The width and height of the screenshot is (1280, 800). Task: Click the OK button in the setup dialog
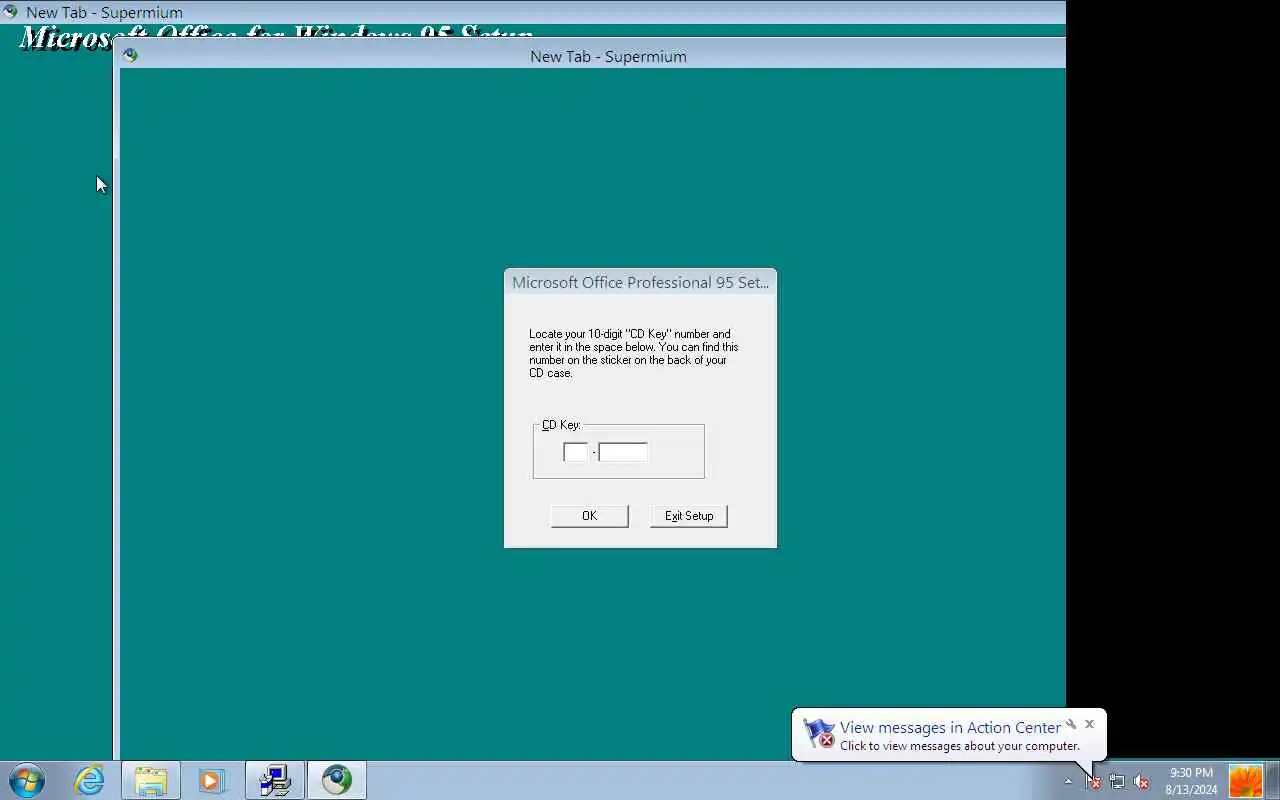click(589, 516)
